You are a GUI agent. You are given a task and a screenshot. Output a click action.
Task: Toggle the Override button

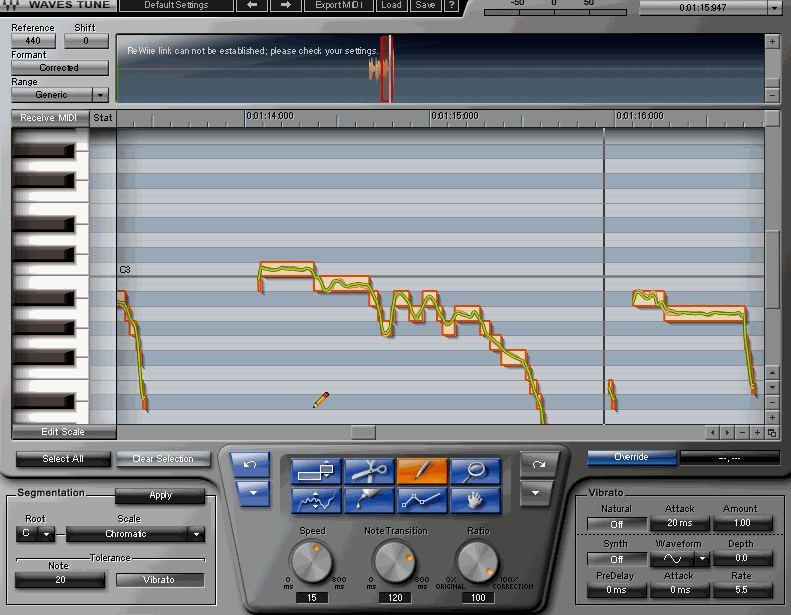click(631, 457)
